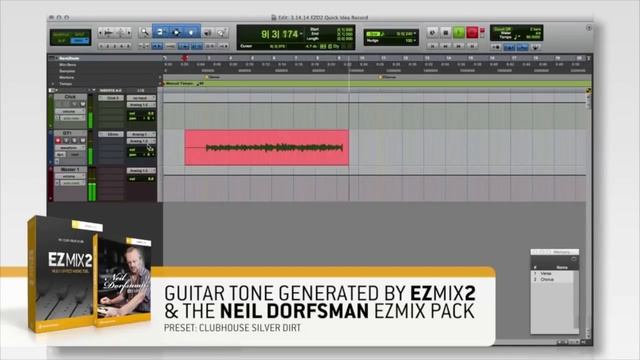Select the Zoomer tool

pos(144,32)
